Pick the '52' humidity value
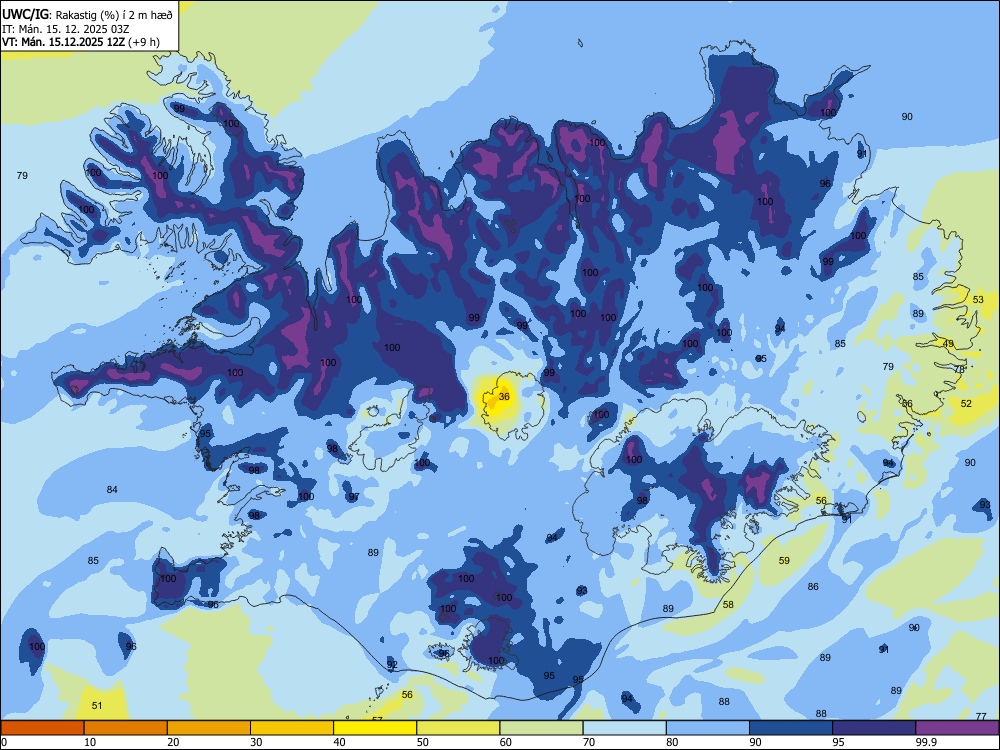 coord(966,404)
